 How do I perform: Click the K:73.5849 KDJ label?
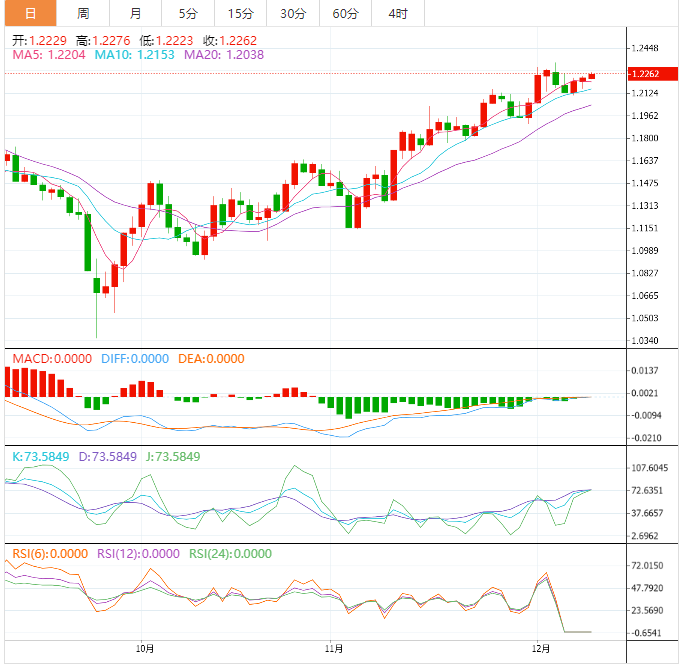(40, 457)
